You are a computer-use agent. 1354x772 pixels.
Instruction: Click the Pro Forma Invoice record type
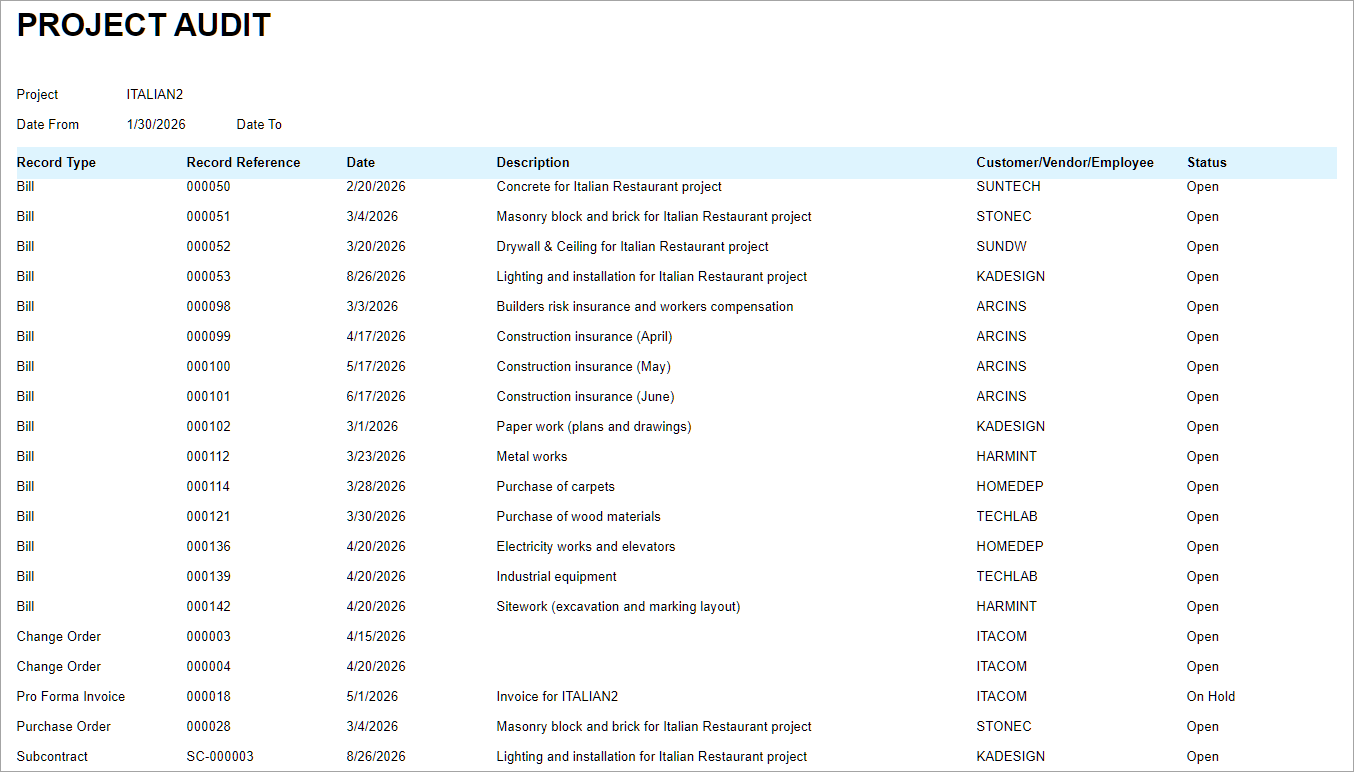pyautogui.click(x=71, y=696)
